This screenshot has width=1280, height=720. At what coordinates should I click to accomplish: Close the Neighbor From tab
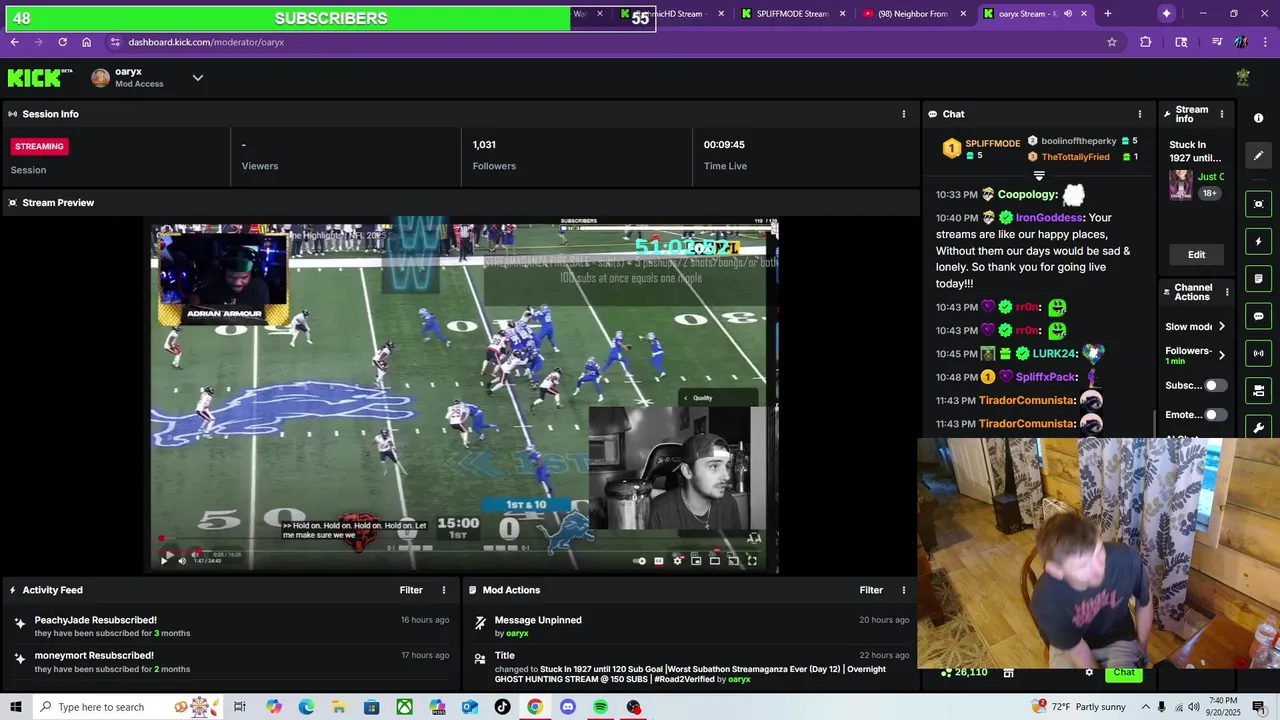coord(963,14)
